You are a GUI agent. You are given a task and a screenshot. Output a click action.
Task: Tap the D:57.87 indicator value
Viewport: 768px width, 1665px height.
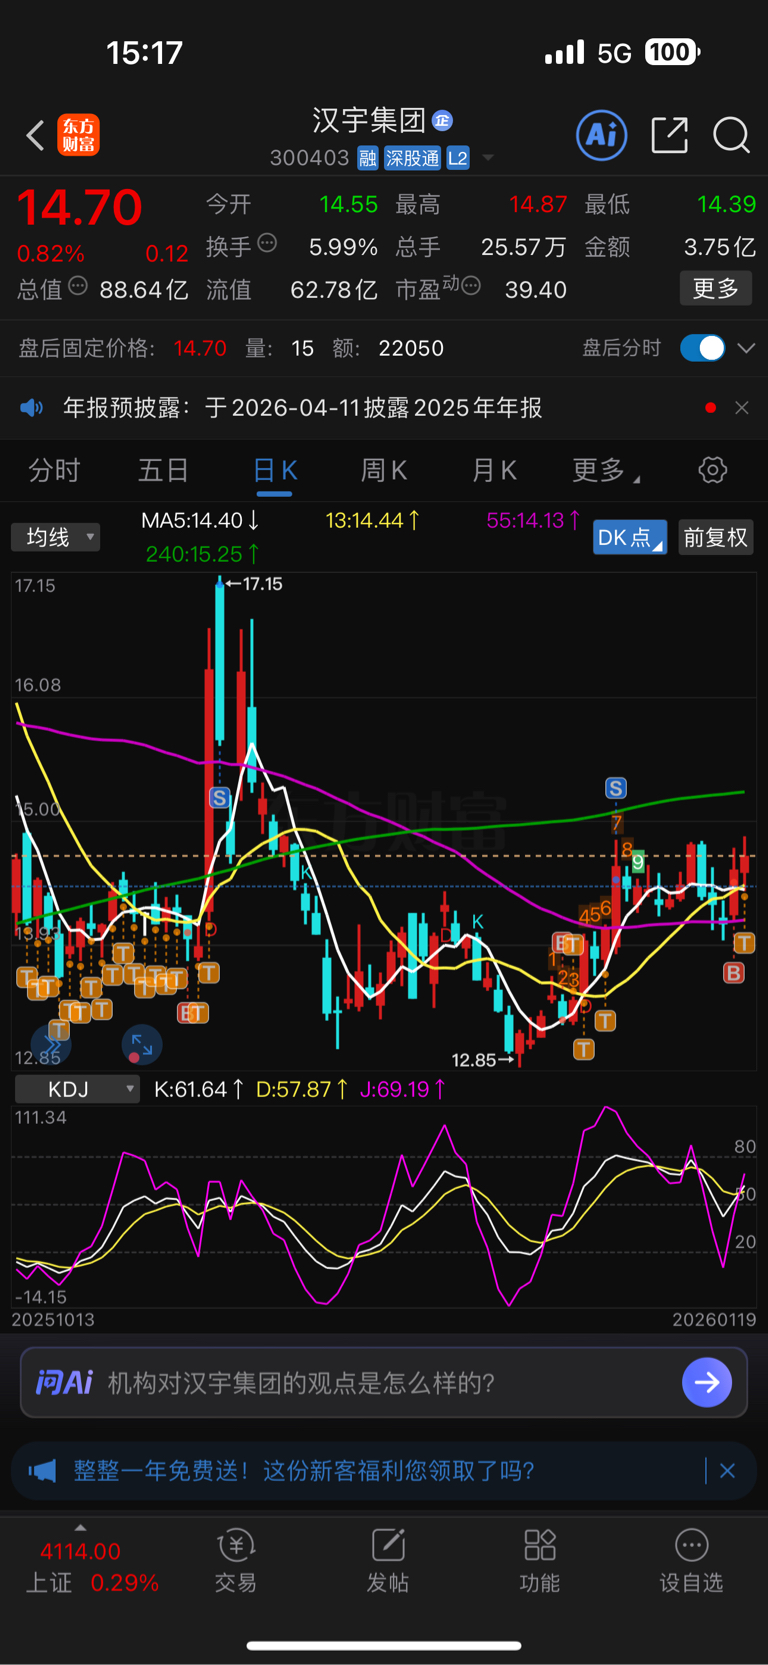tap(302, 1089)
